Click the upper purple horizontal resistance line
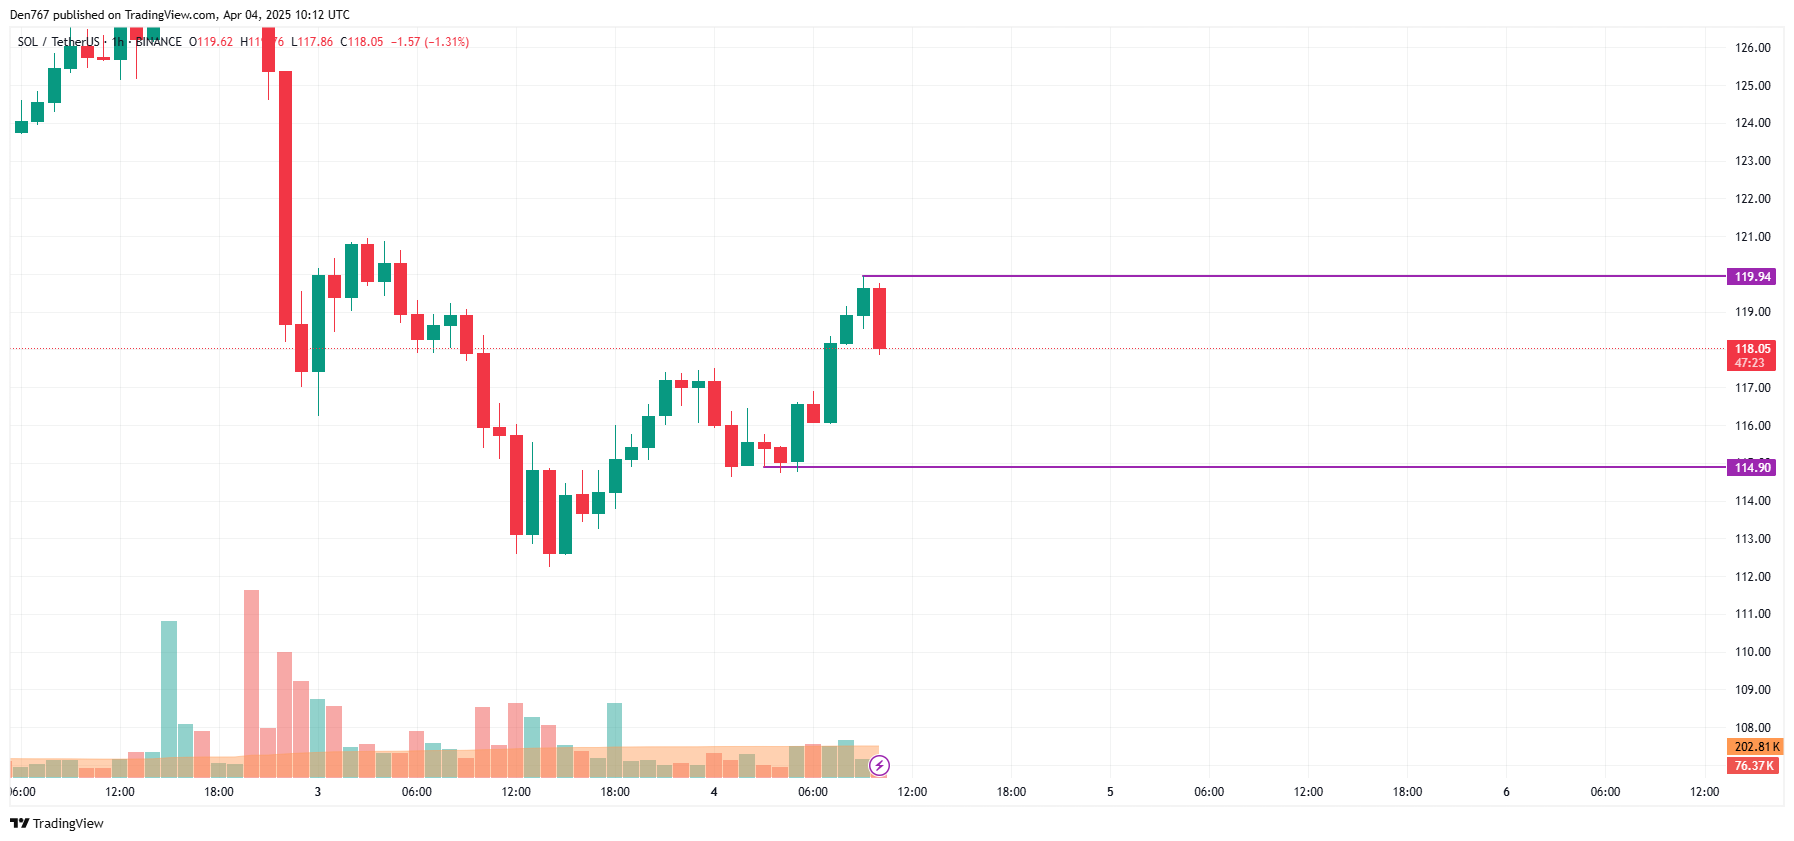The height and width of the screenshot is (841, 1794). tap(1300, 276)
